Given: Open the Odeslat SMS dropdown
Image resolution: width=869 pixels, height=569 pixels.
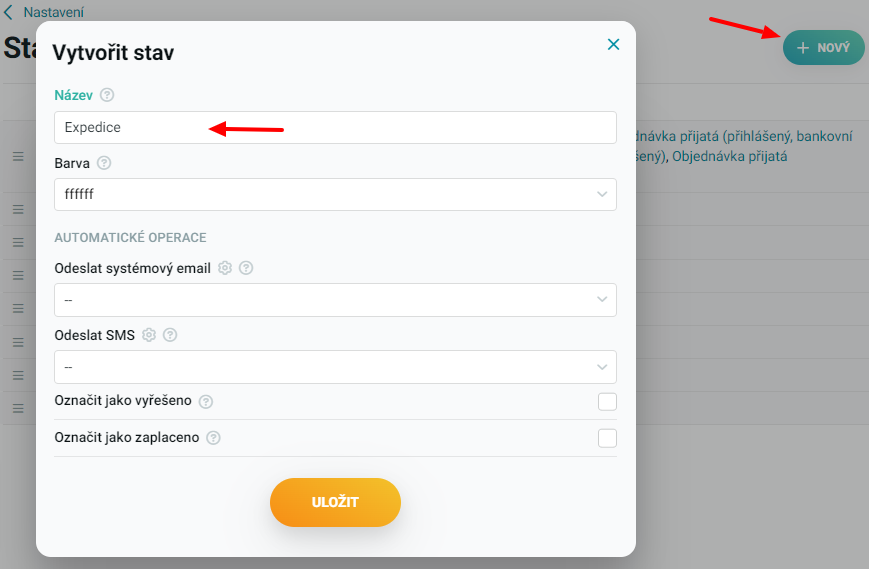Looking at the screenshot, I should click(335, 367).
